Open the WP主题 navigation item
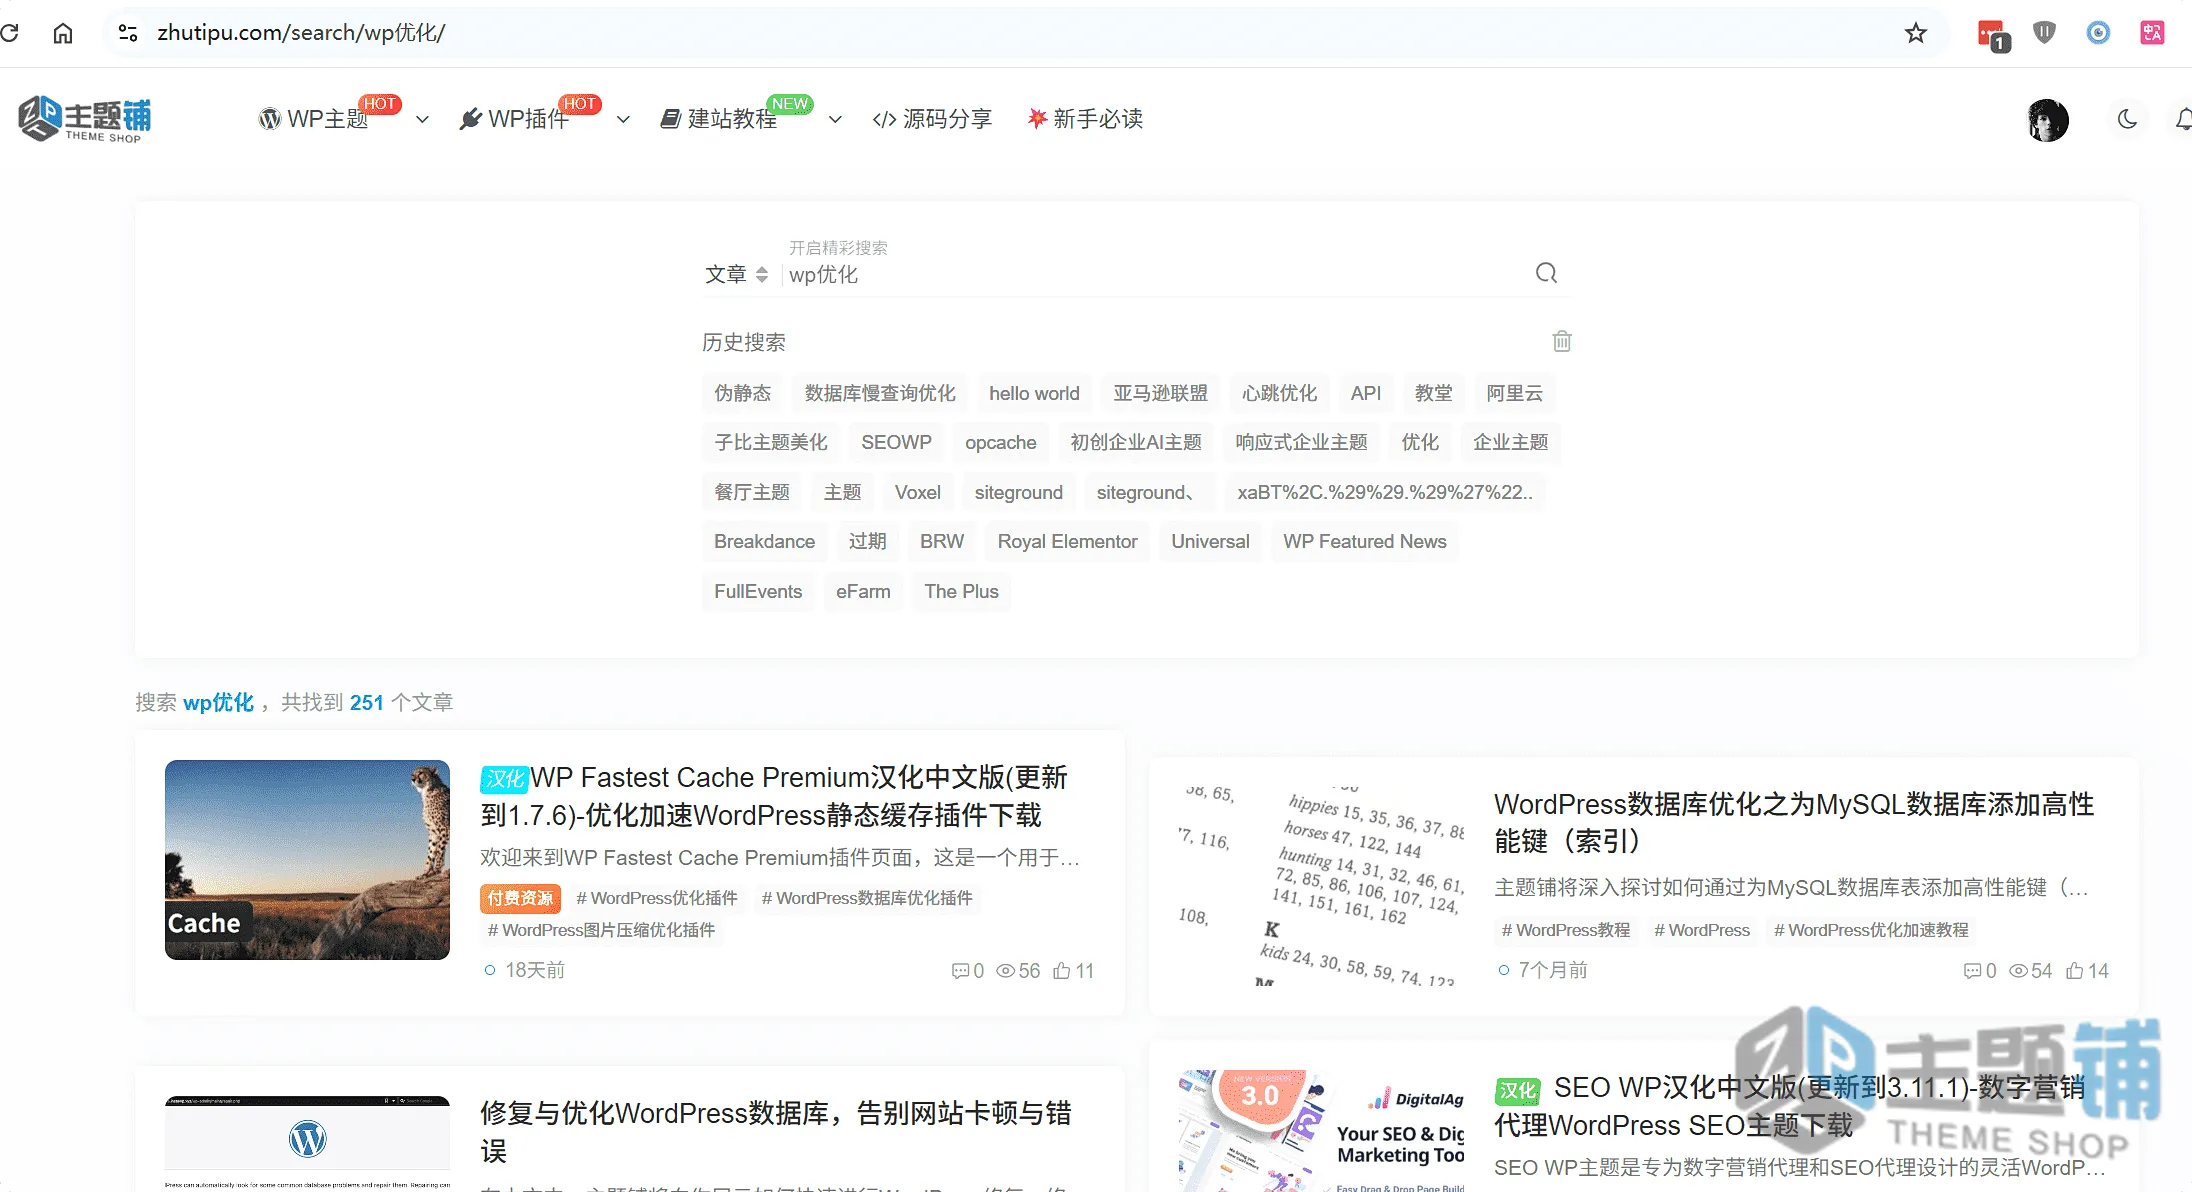The width and height of the screenshot is (2192, 1192). click(313, 119)
